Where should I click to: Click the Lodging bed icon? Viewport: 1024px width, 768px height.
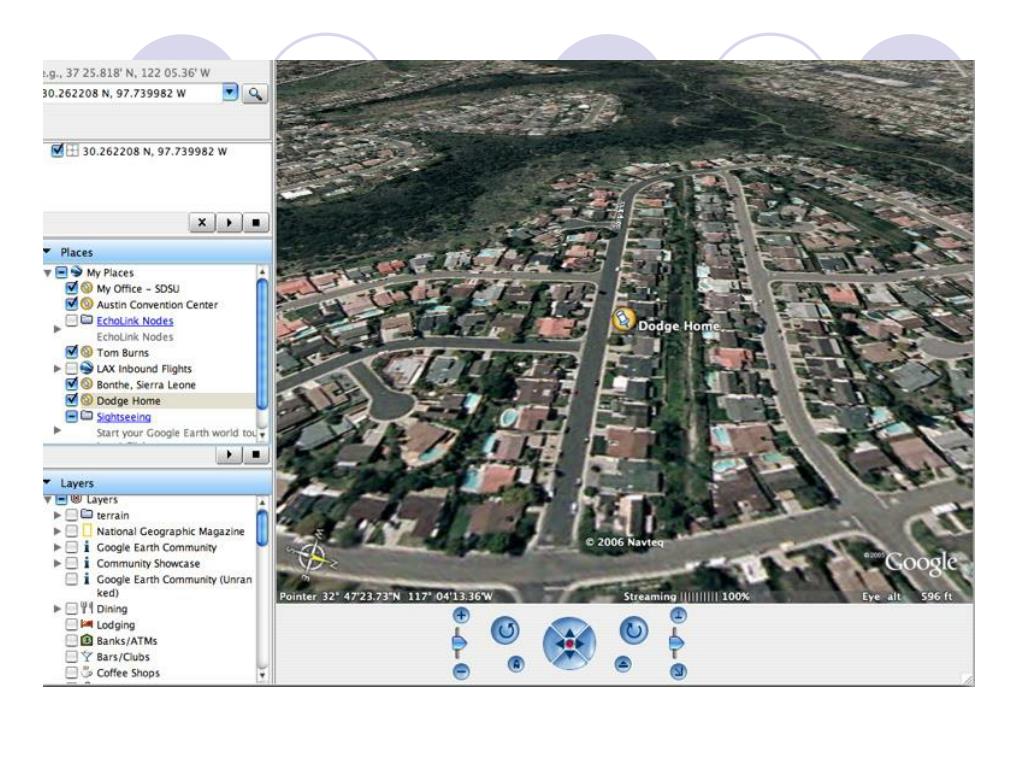[86, 624]
